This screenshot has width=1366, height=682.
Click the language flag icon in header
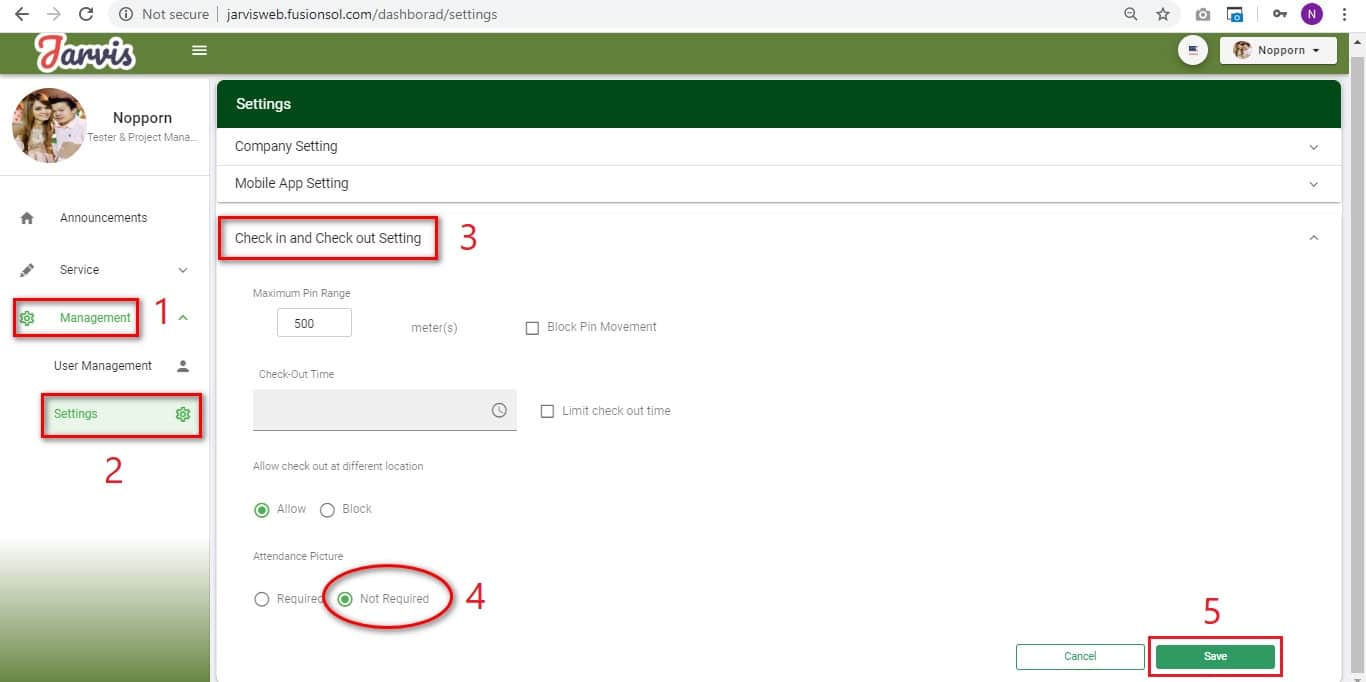(1193, 50)
